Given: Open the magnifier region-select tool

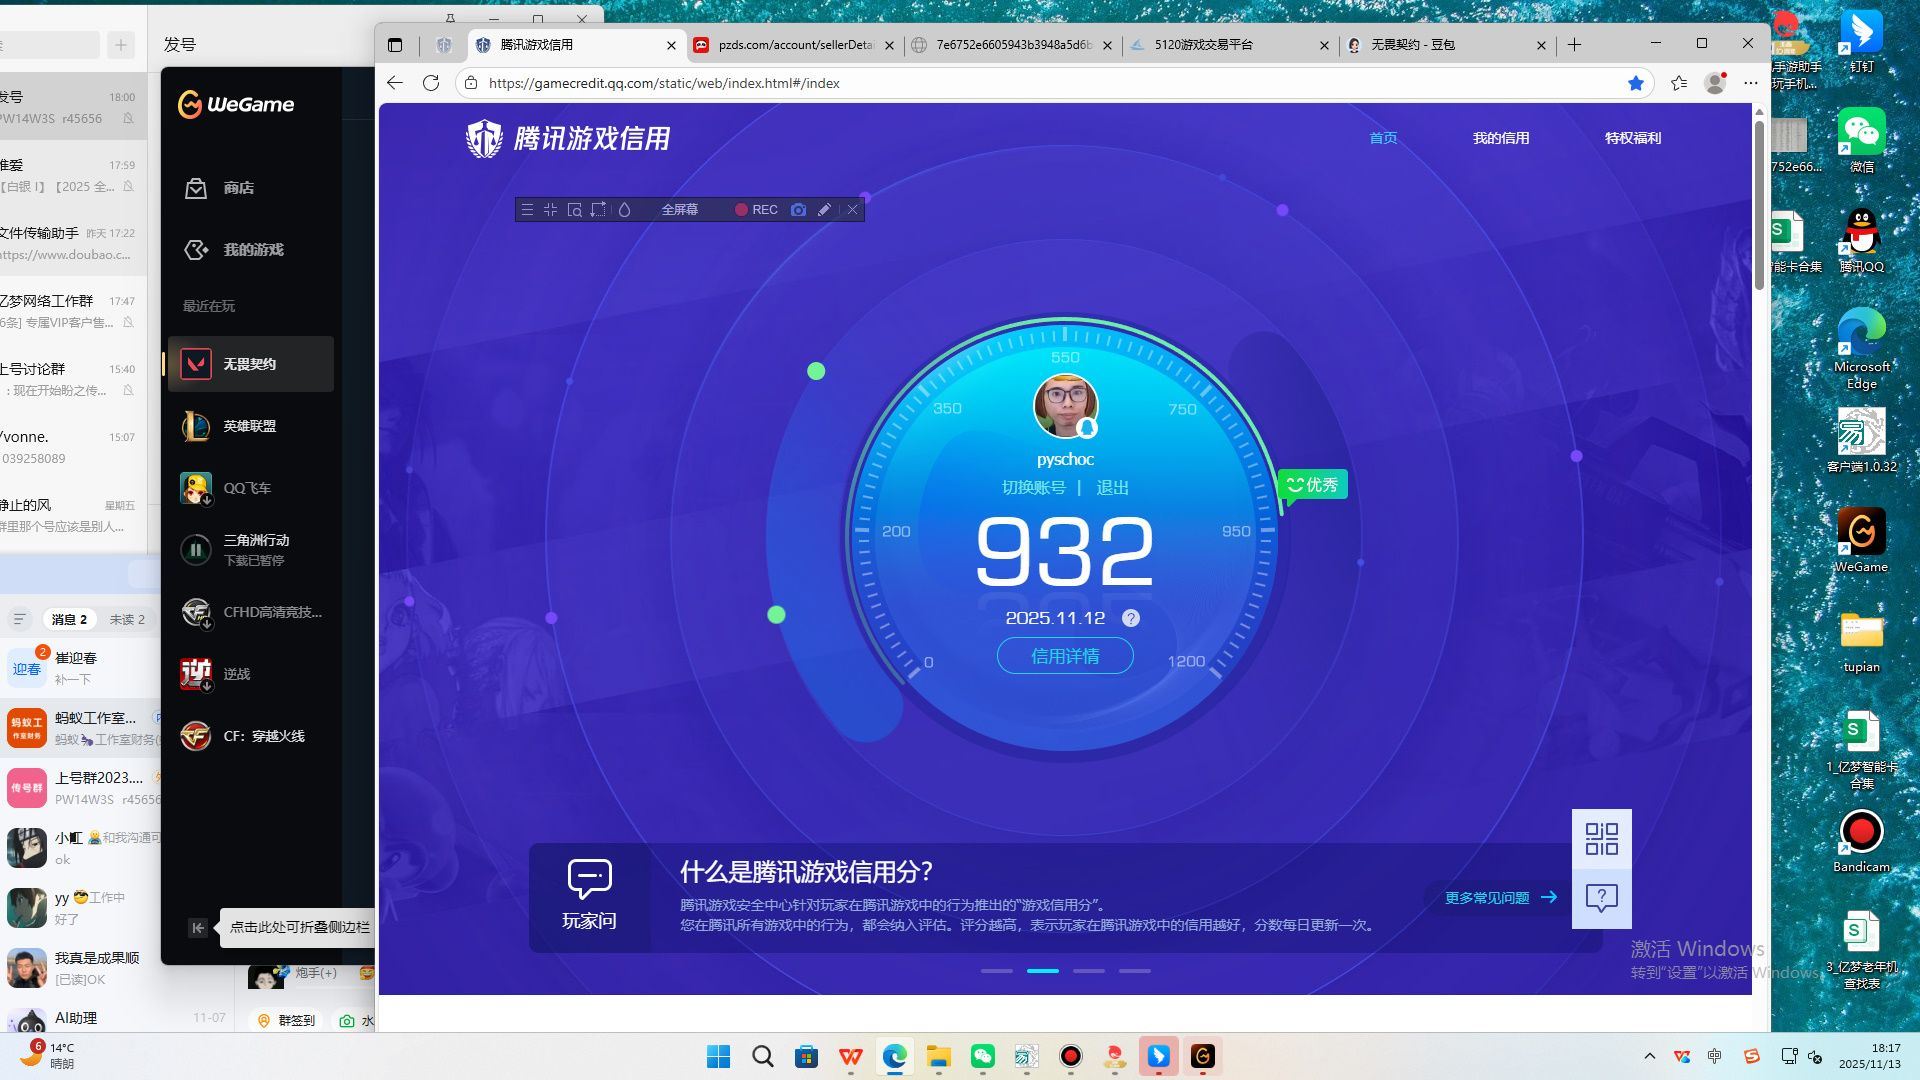Looking at the screenshot, I should pos(574,210).
